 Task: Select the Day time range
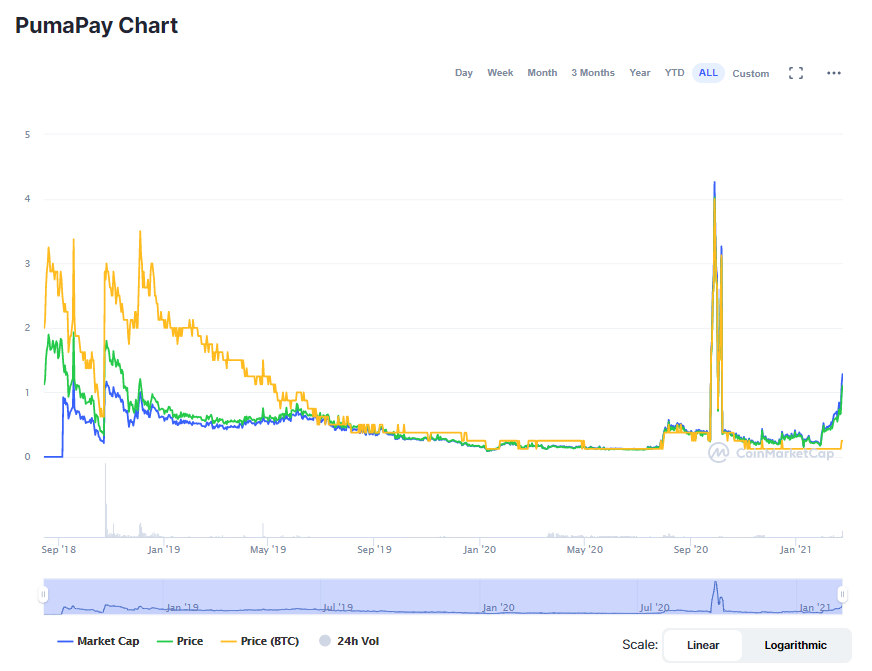[464, 73]
